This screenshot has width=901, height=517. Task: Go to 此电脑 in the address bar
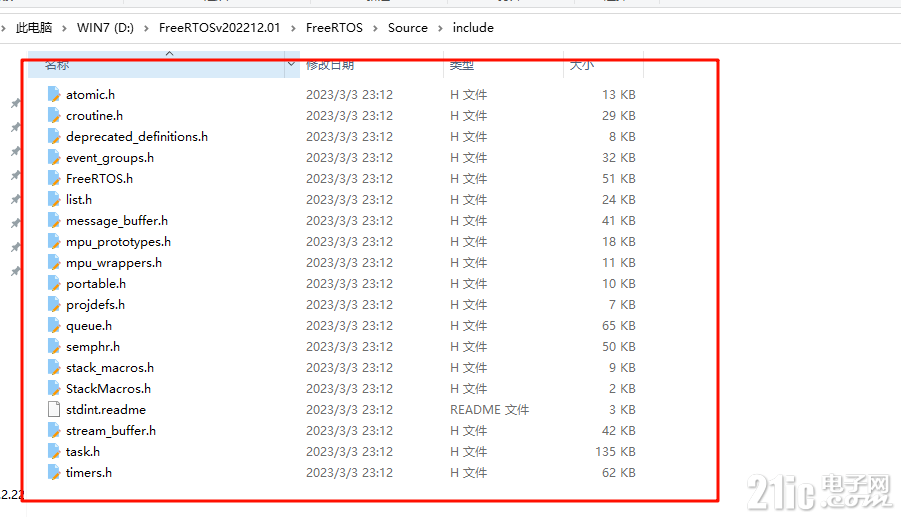tap(34, 28)
